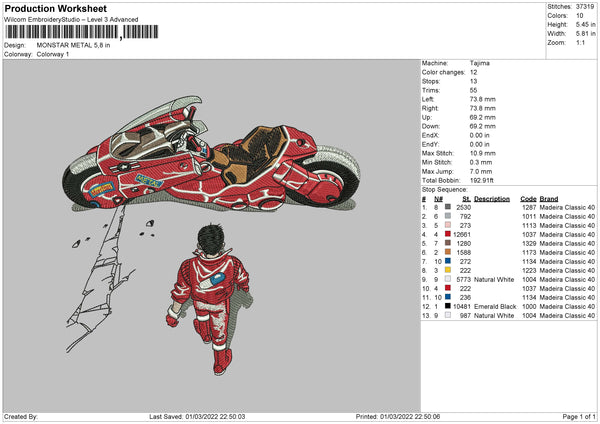
Task: Click the design name 'MONSTAR METAL 5,8 in'
Action: pos(73,45)
